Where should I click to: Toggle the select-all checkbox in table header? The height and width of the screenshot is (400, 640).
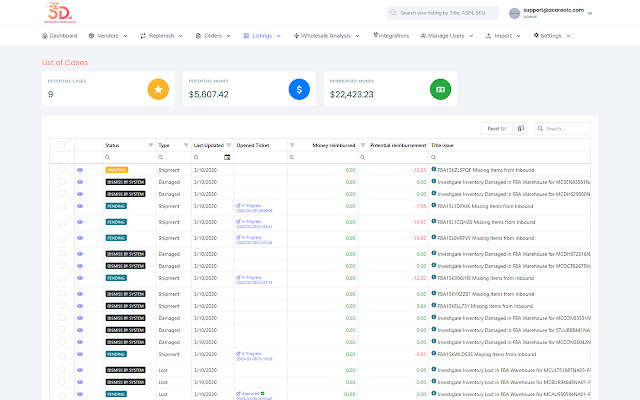point(62,145)
